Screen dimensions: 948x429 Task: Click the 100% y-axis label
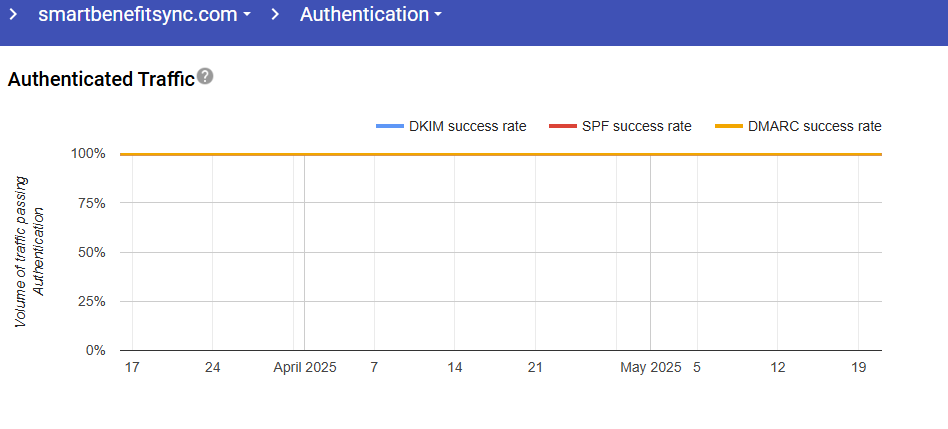88,154
